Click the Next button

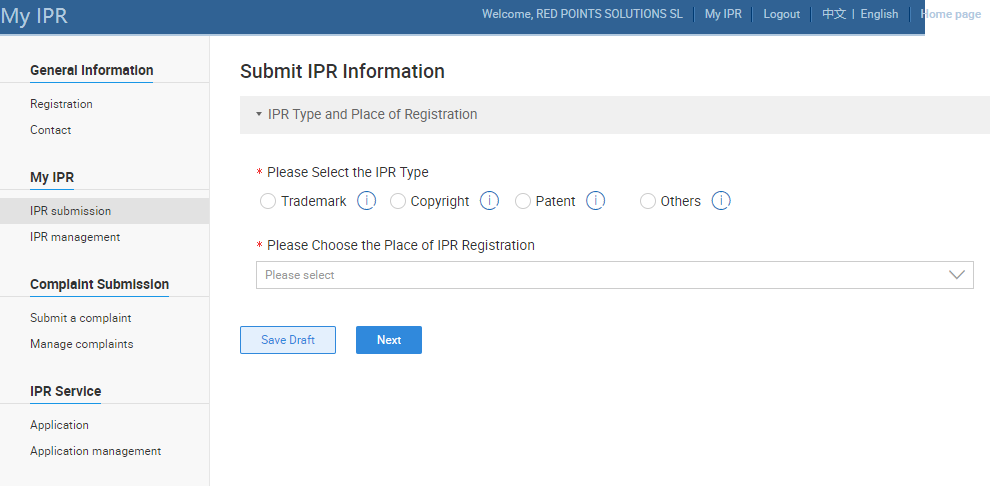(388, 340)
